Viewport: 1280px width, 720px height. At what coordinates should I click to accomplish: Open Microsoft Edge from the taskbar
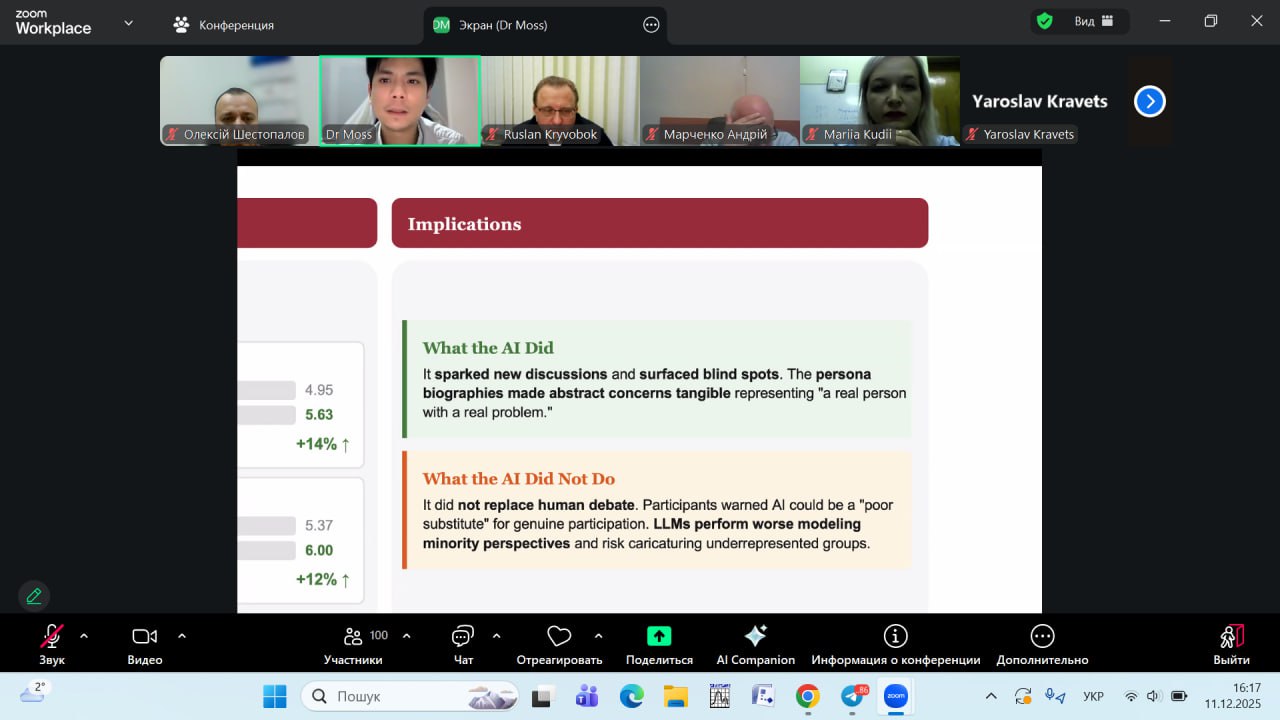pyautogui.click(x=631, y=696)
